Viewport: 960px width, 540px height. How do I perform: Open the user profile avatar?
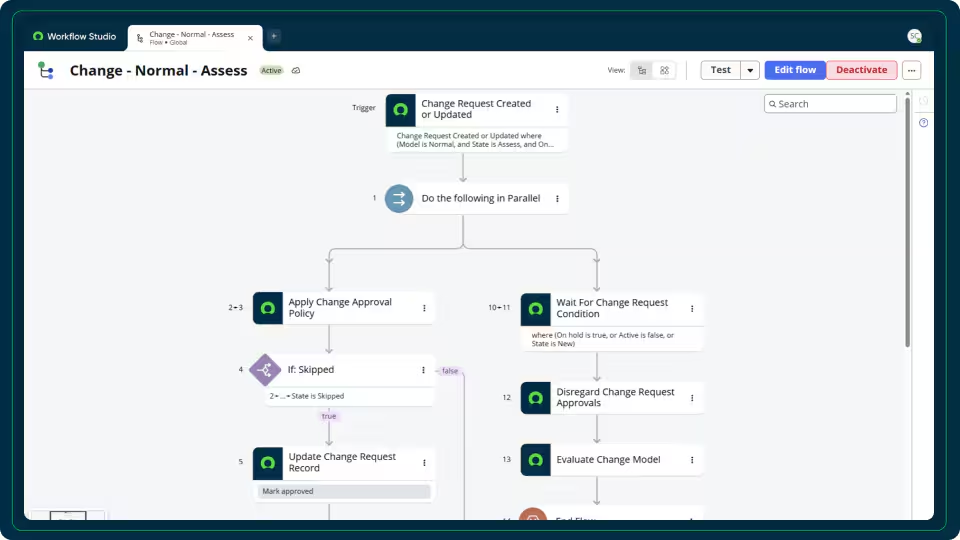point(914,36)
